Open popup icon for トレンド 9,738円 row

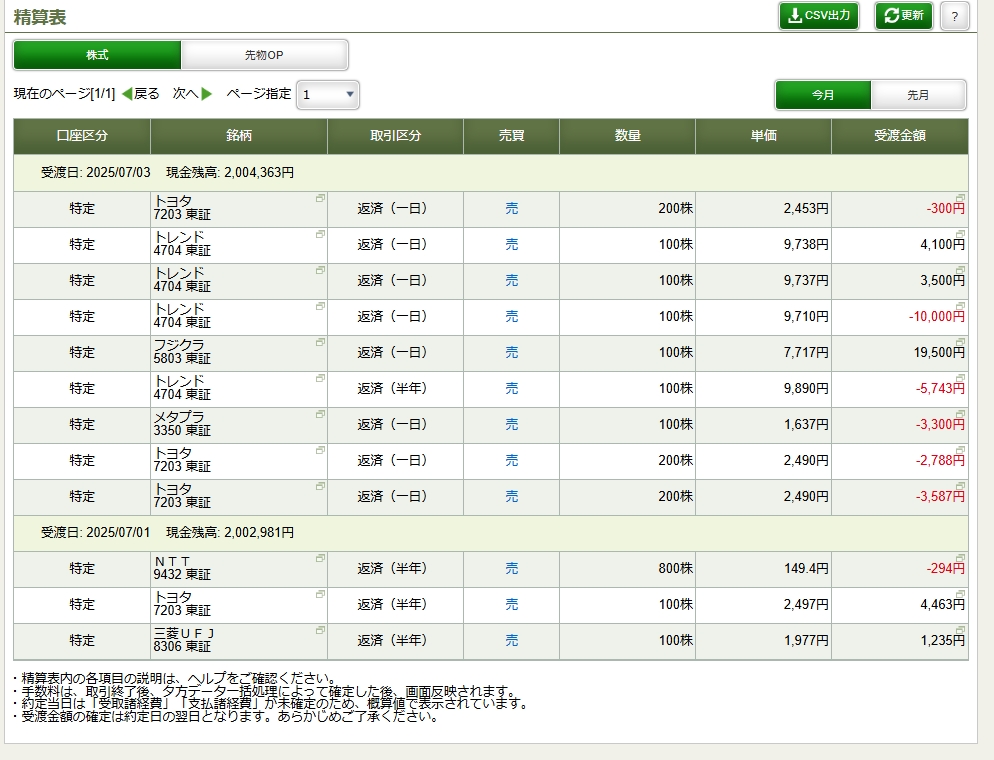pyautogui.click(x=320, y=235)
